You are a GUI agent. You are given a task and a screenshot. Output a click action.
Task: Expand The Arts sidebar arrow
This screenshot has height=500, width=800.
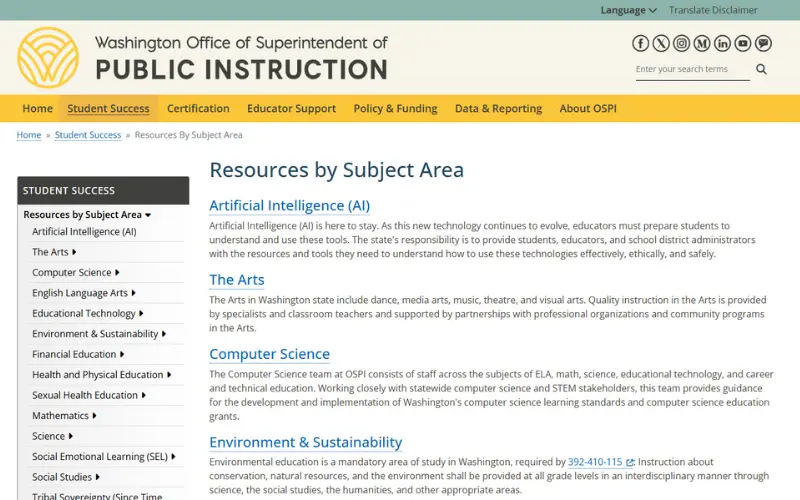74,252
